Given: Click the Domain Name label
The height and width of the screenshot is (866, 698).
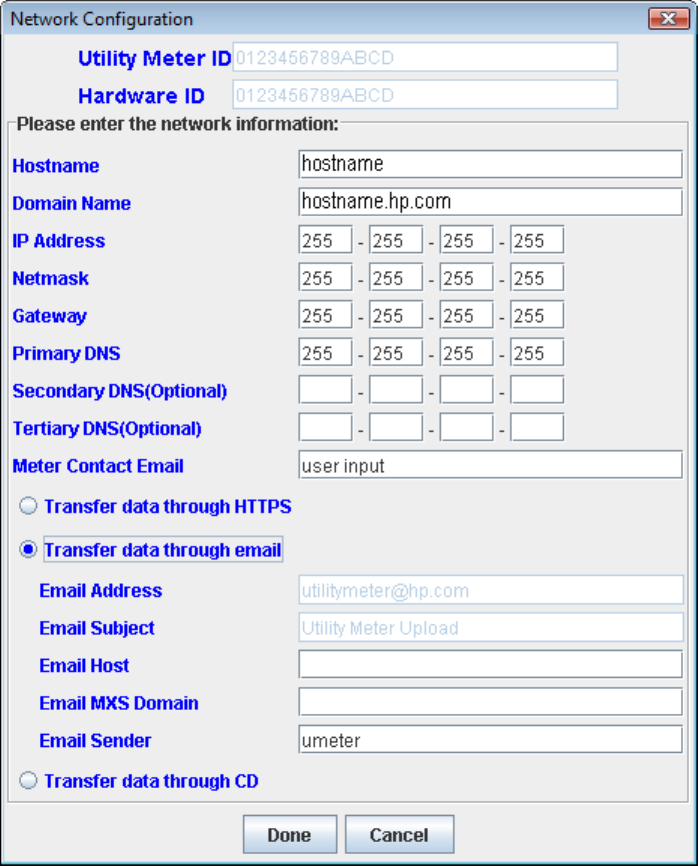Looking at the screenshot, I should pos(72,203).
